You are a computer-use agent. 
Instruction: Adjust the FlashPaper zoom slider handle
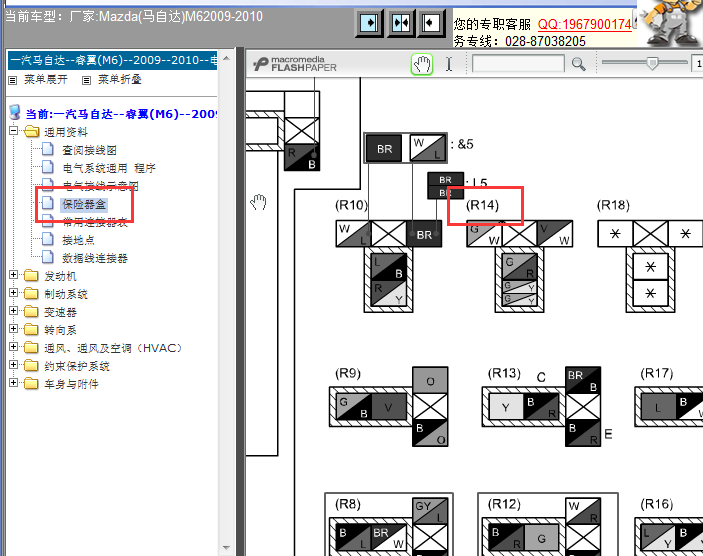pos(652,63)
